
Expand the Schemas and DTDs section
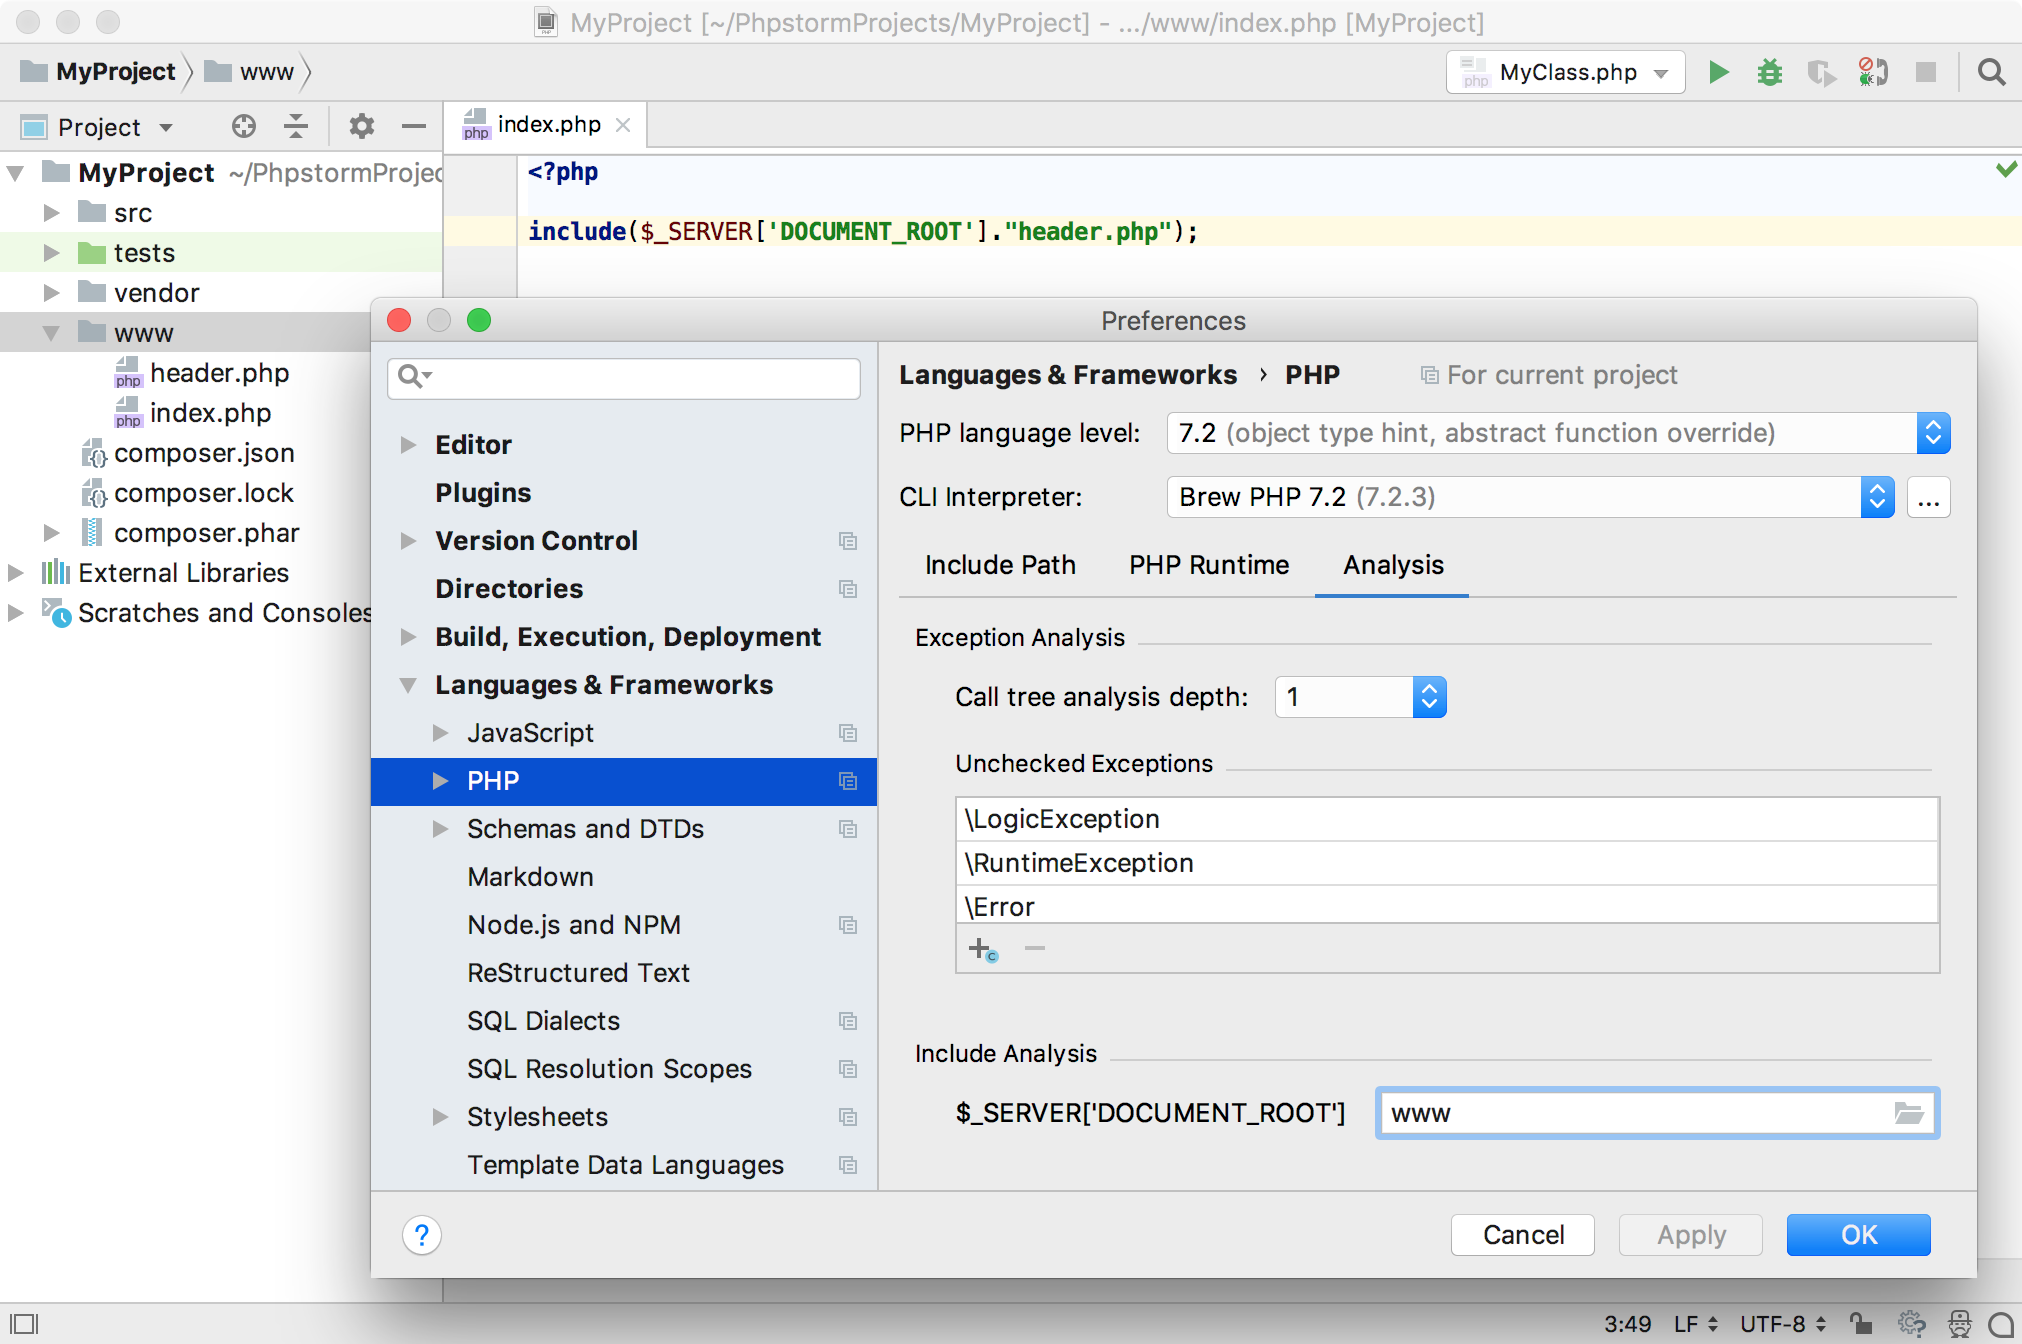coord(441,826)
